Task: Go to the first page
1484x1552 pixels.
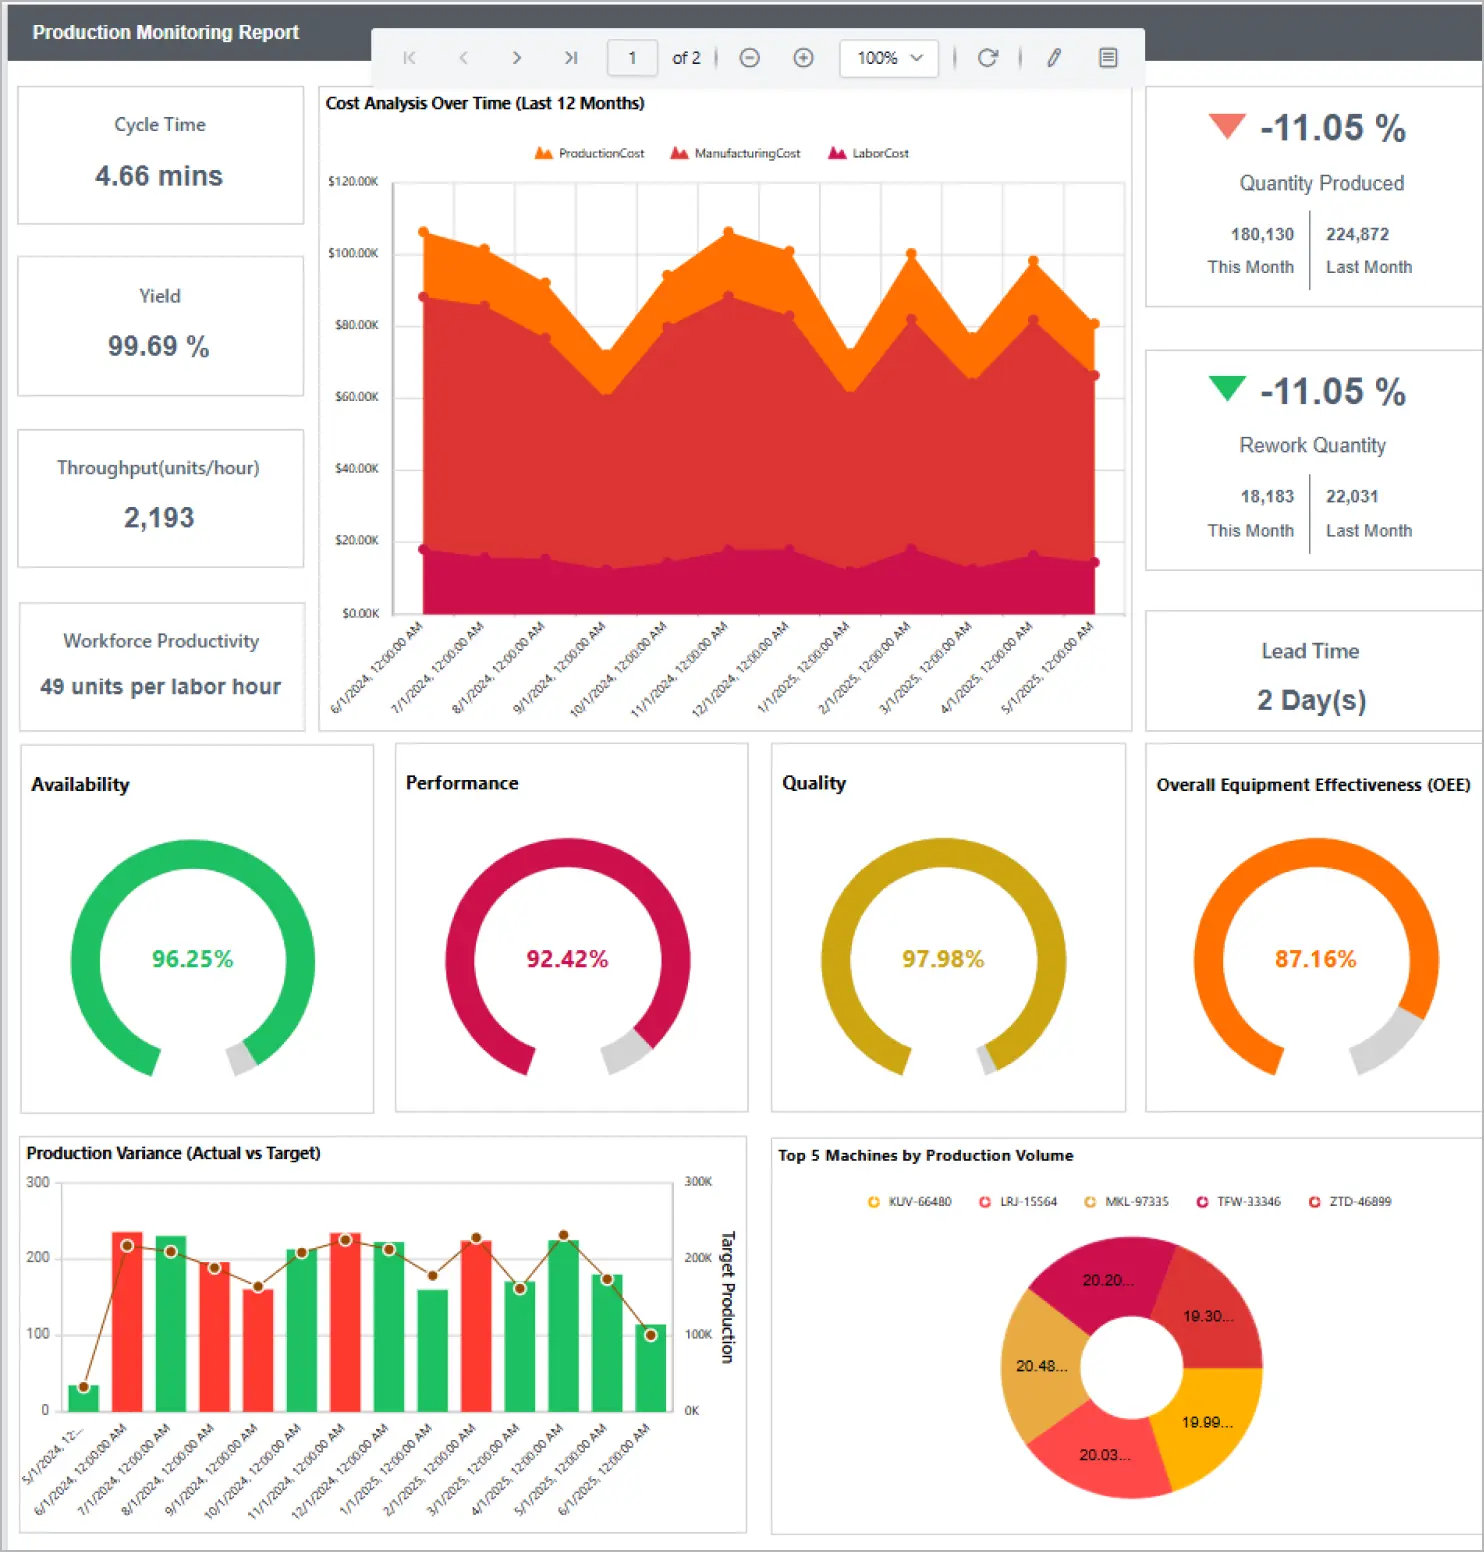Action: pyautogui.click(x=409, y=58)
